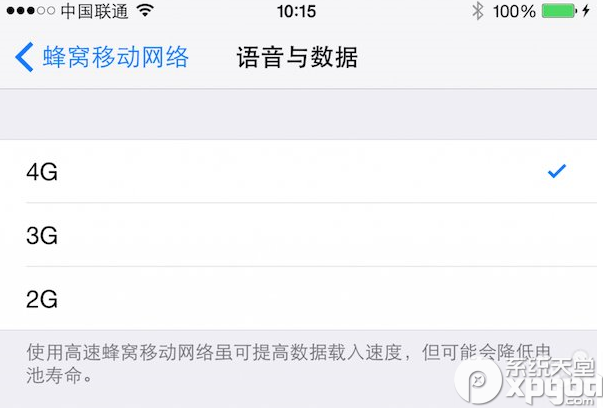Image resolution: width=603 pixels, height=408 pixels.
Task: Tap the signal strength dots
Action: 31,11
